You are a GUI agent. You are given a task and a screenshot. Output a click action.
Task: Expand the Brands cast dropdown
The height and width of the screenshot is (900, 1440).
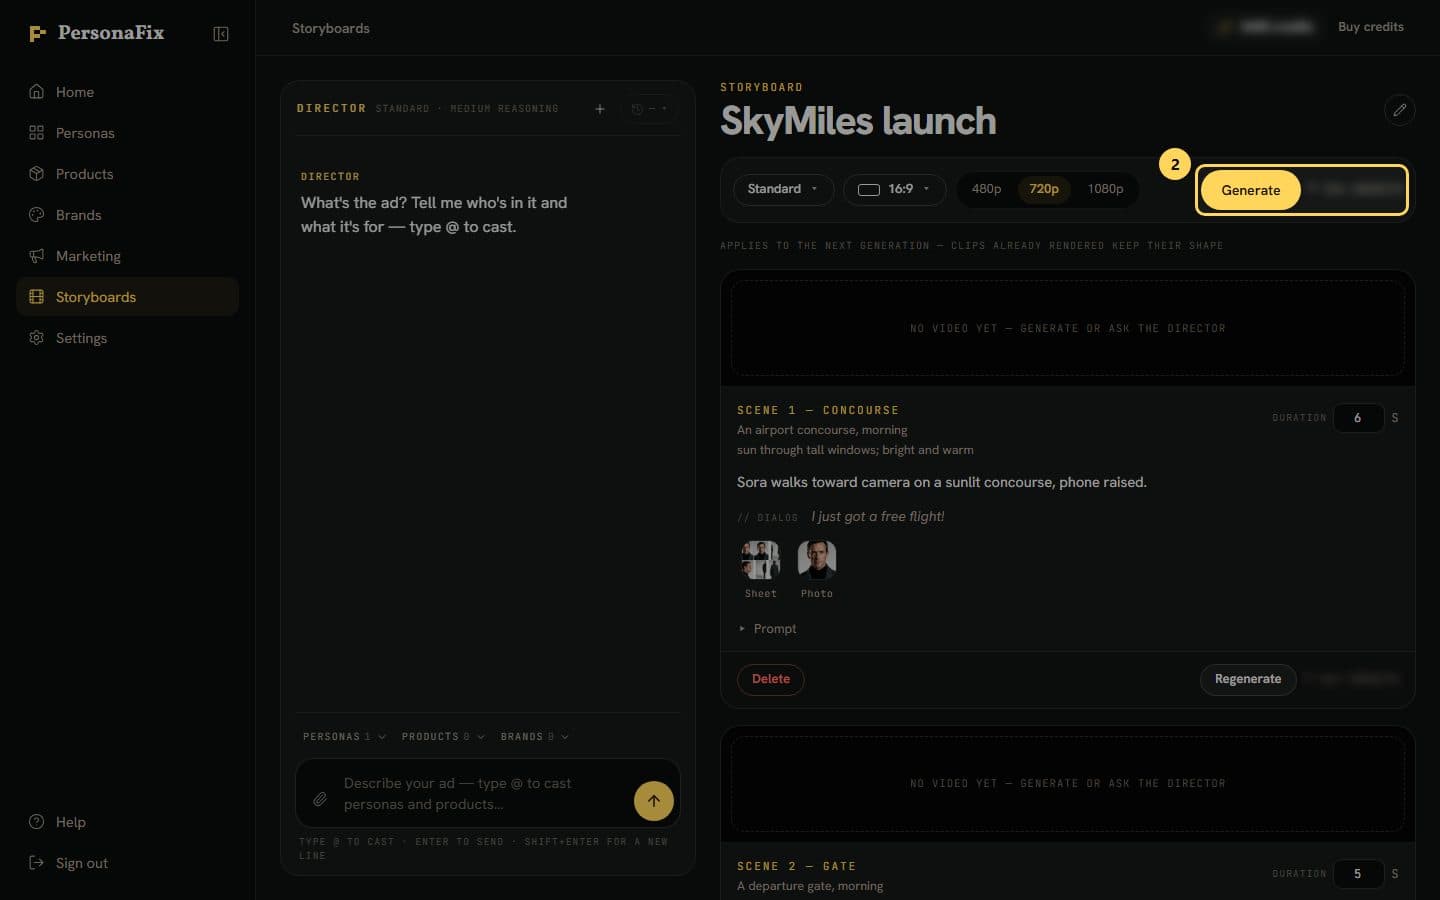(x=534, y=737)
